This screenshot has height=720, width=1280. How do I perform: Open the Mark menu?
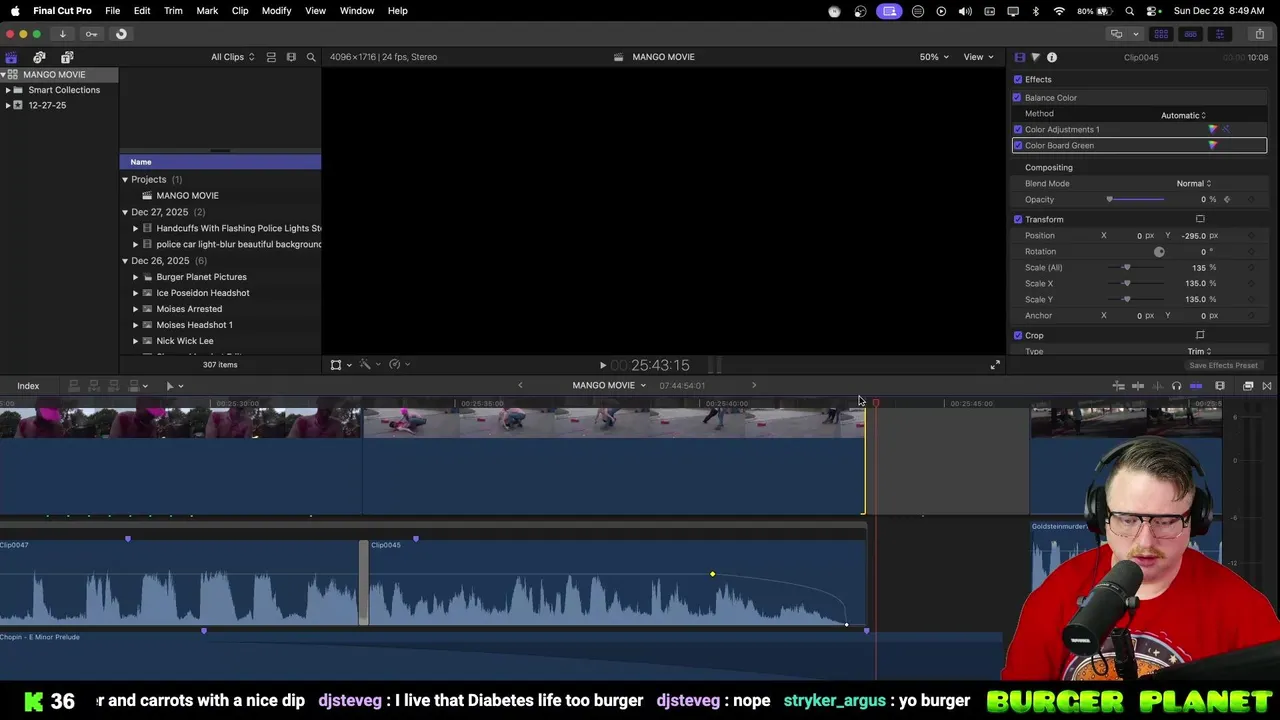[207, 10]
